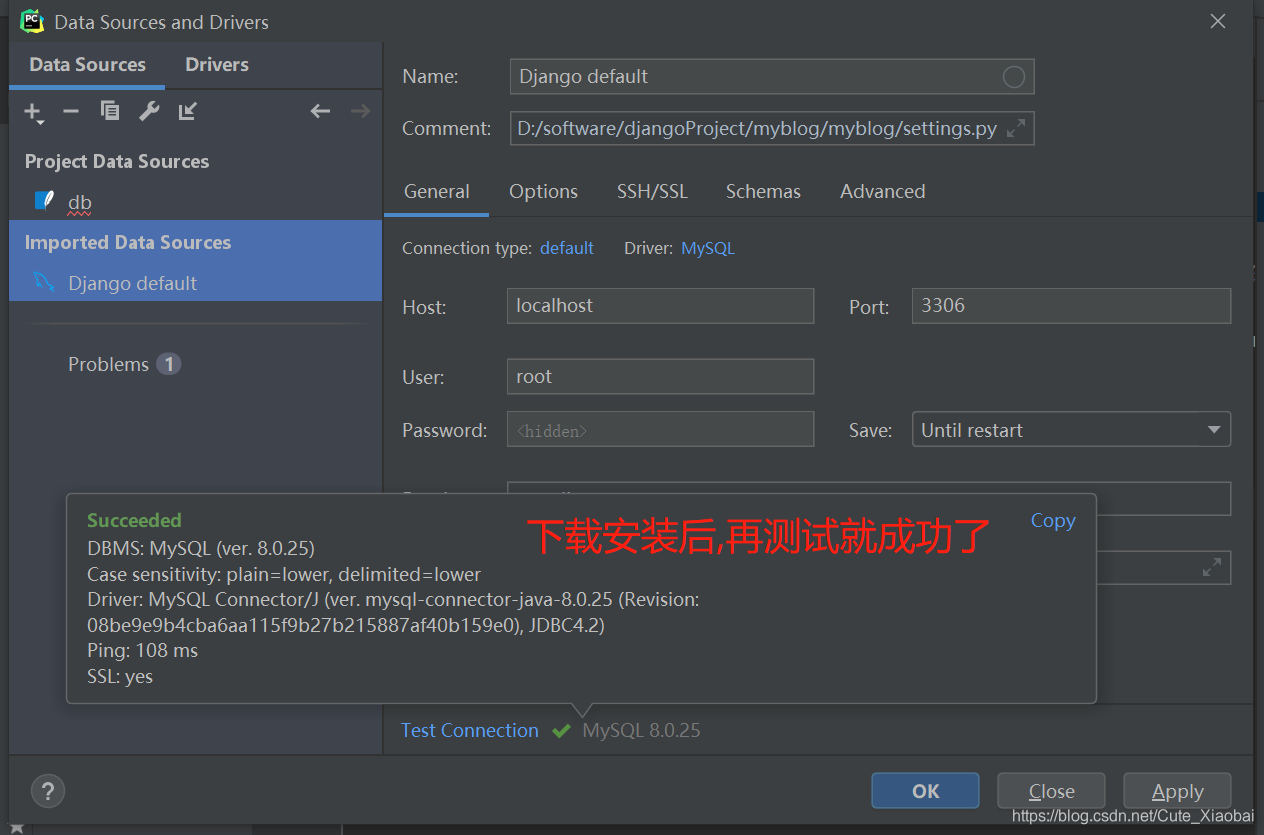Choose data source color circle in Name field
The width and height of the screenshot is (1264, 835).
coord(1013,77)
